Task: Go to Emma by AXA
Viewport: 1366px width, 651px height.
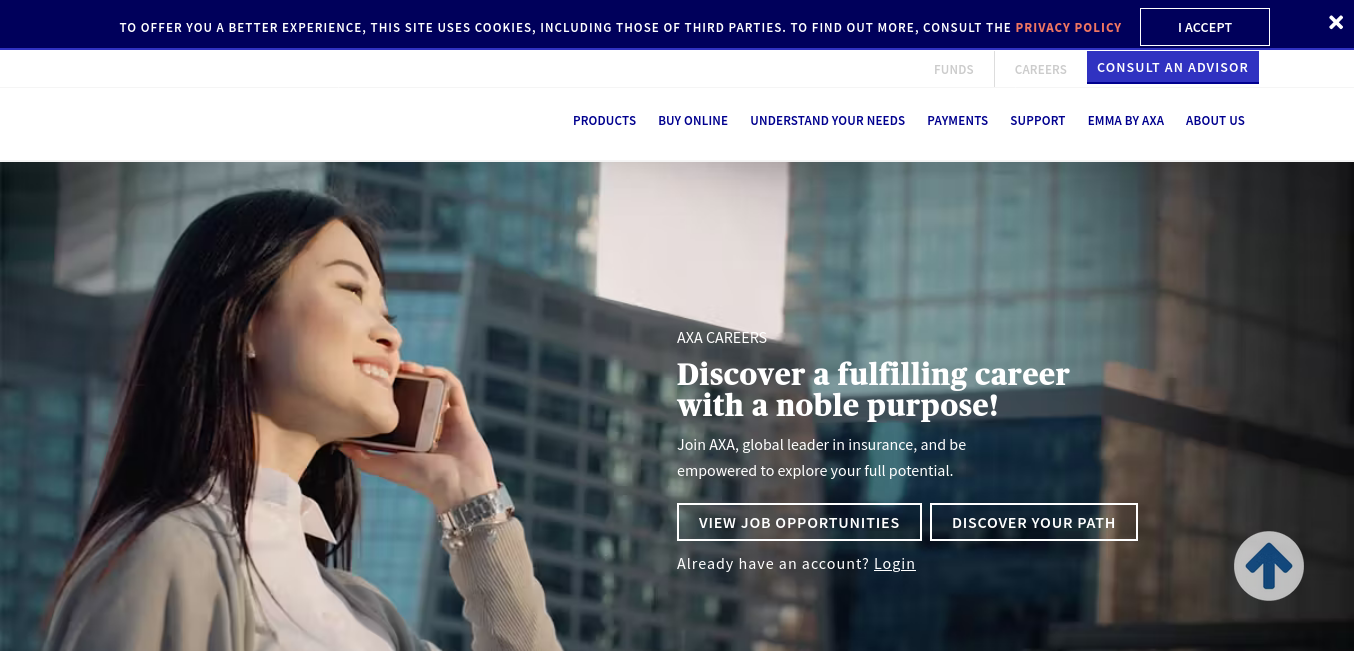Action: click(1125, 120)
